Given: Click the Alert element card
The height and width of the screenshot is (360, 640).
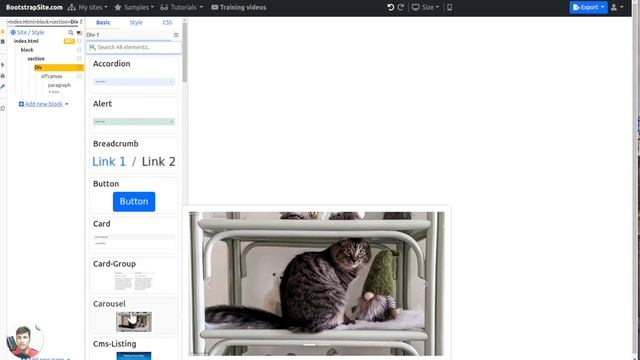Looking at the screenshot, I should pyautogui.click(x=134, y=115).
